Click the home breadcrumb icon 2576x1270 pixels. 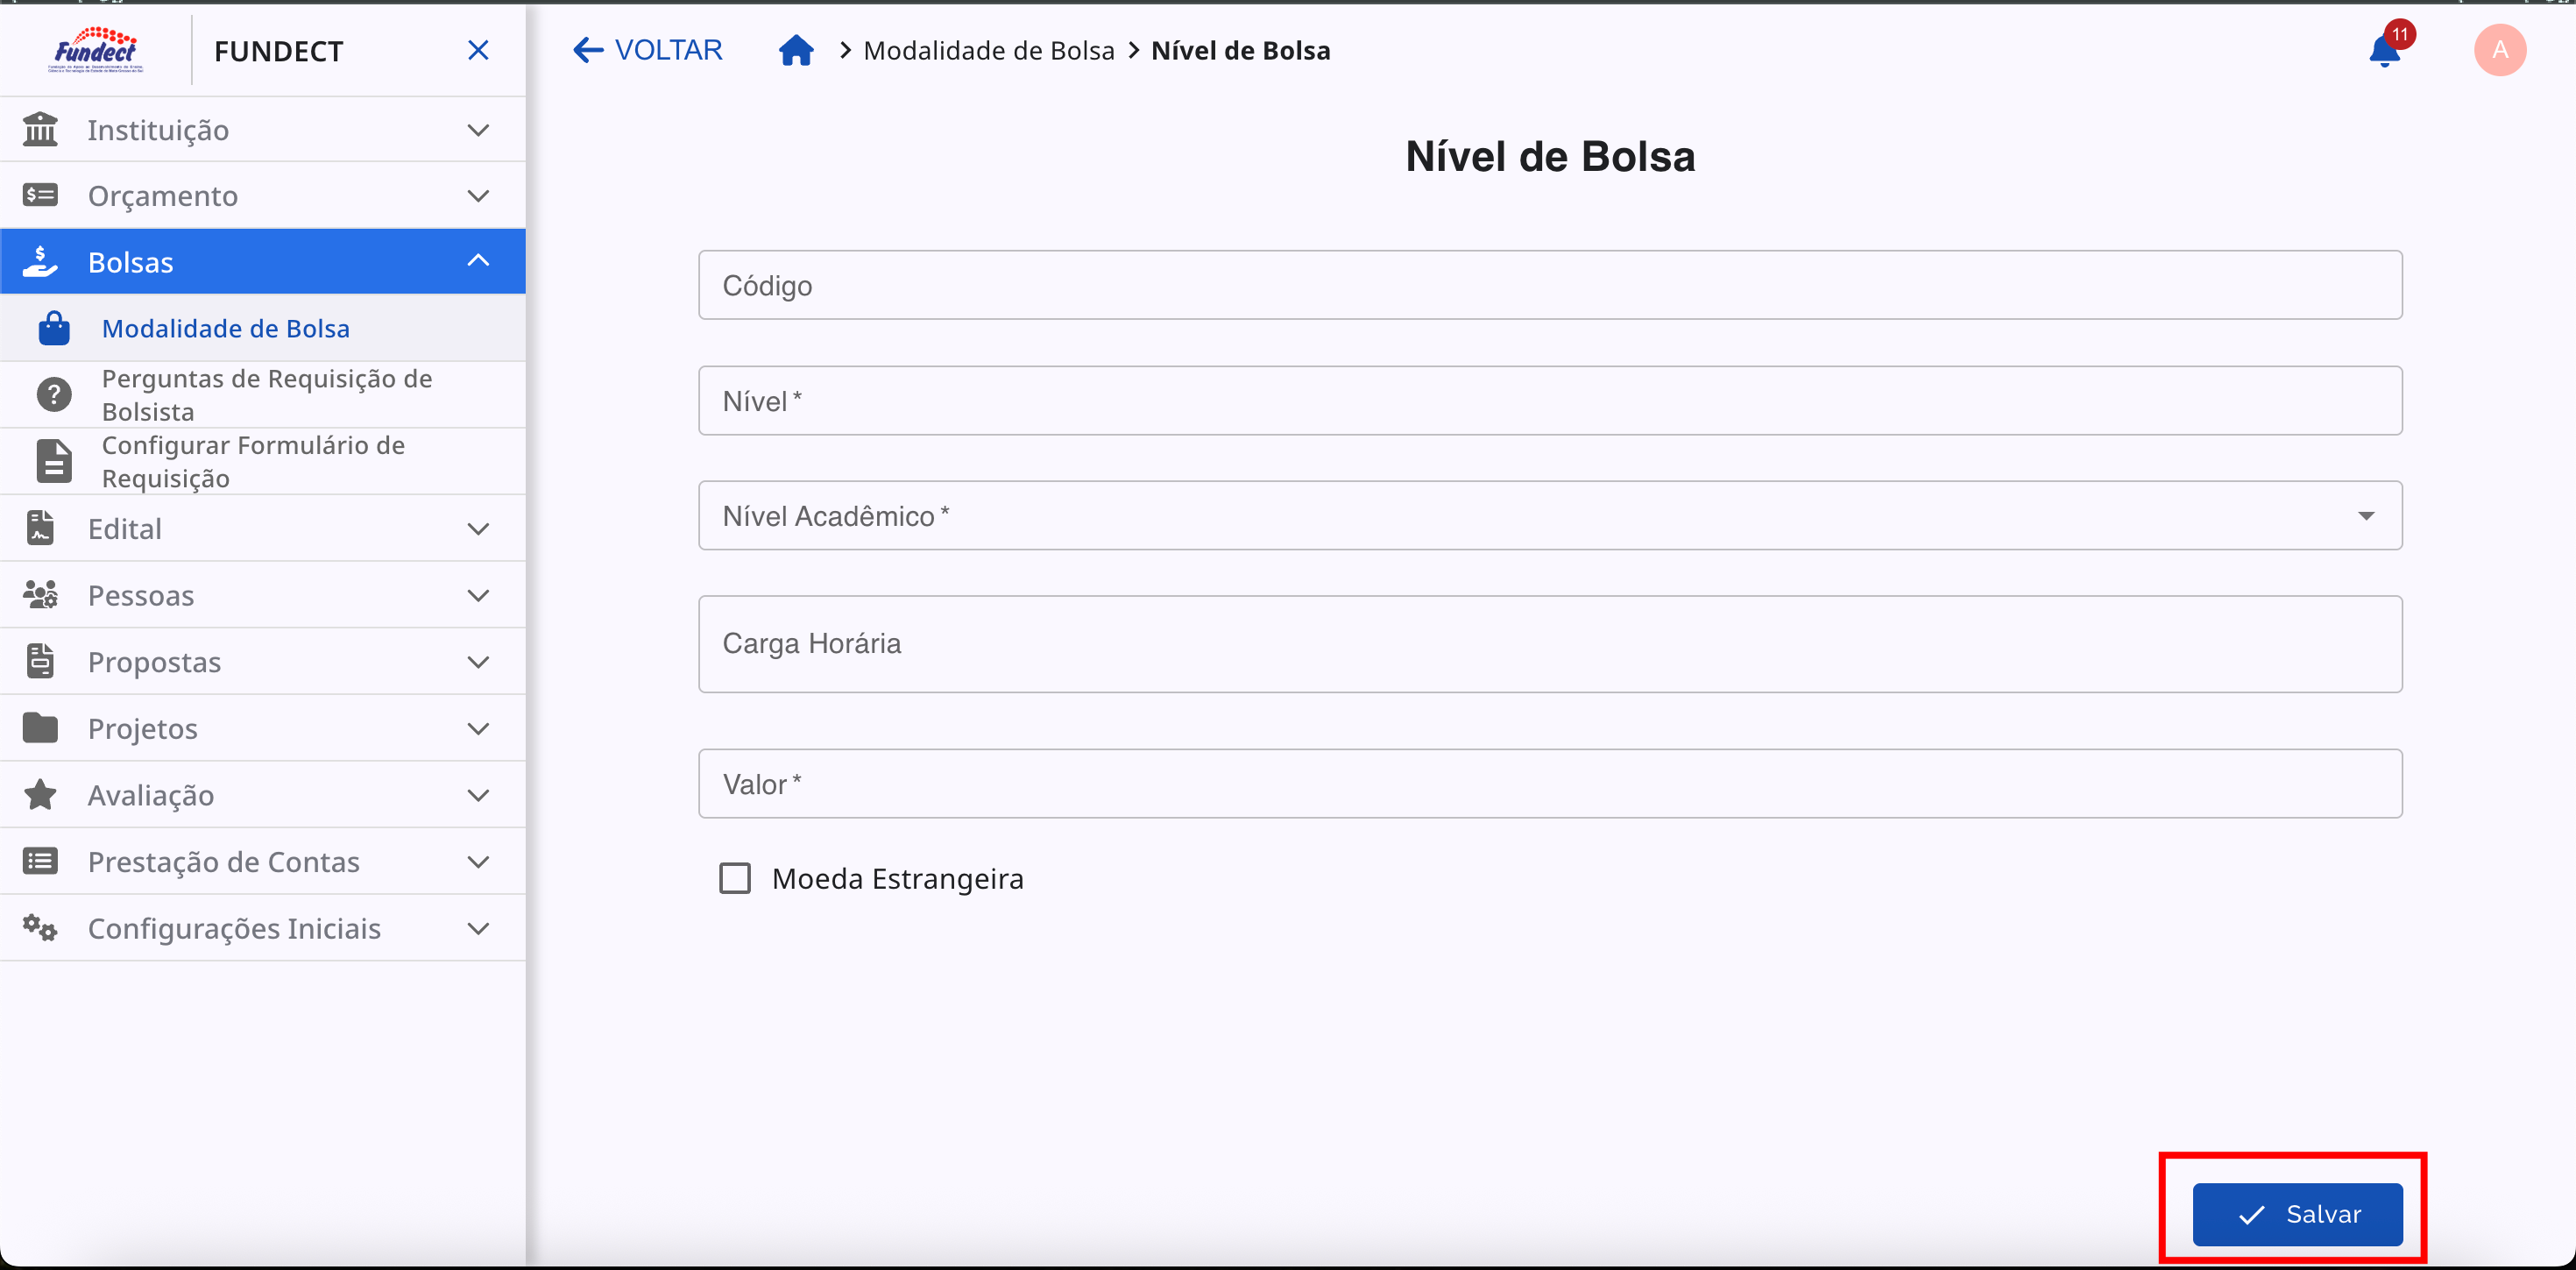[796, 49]
